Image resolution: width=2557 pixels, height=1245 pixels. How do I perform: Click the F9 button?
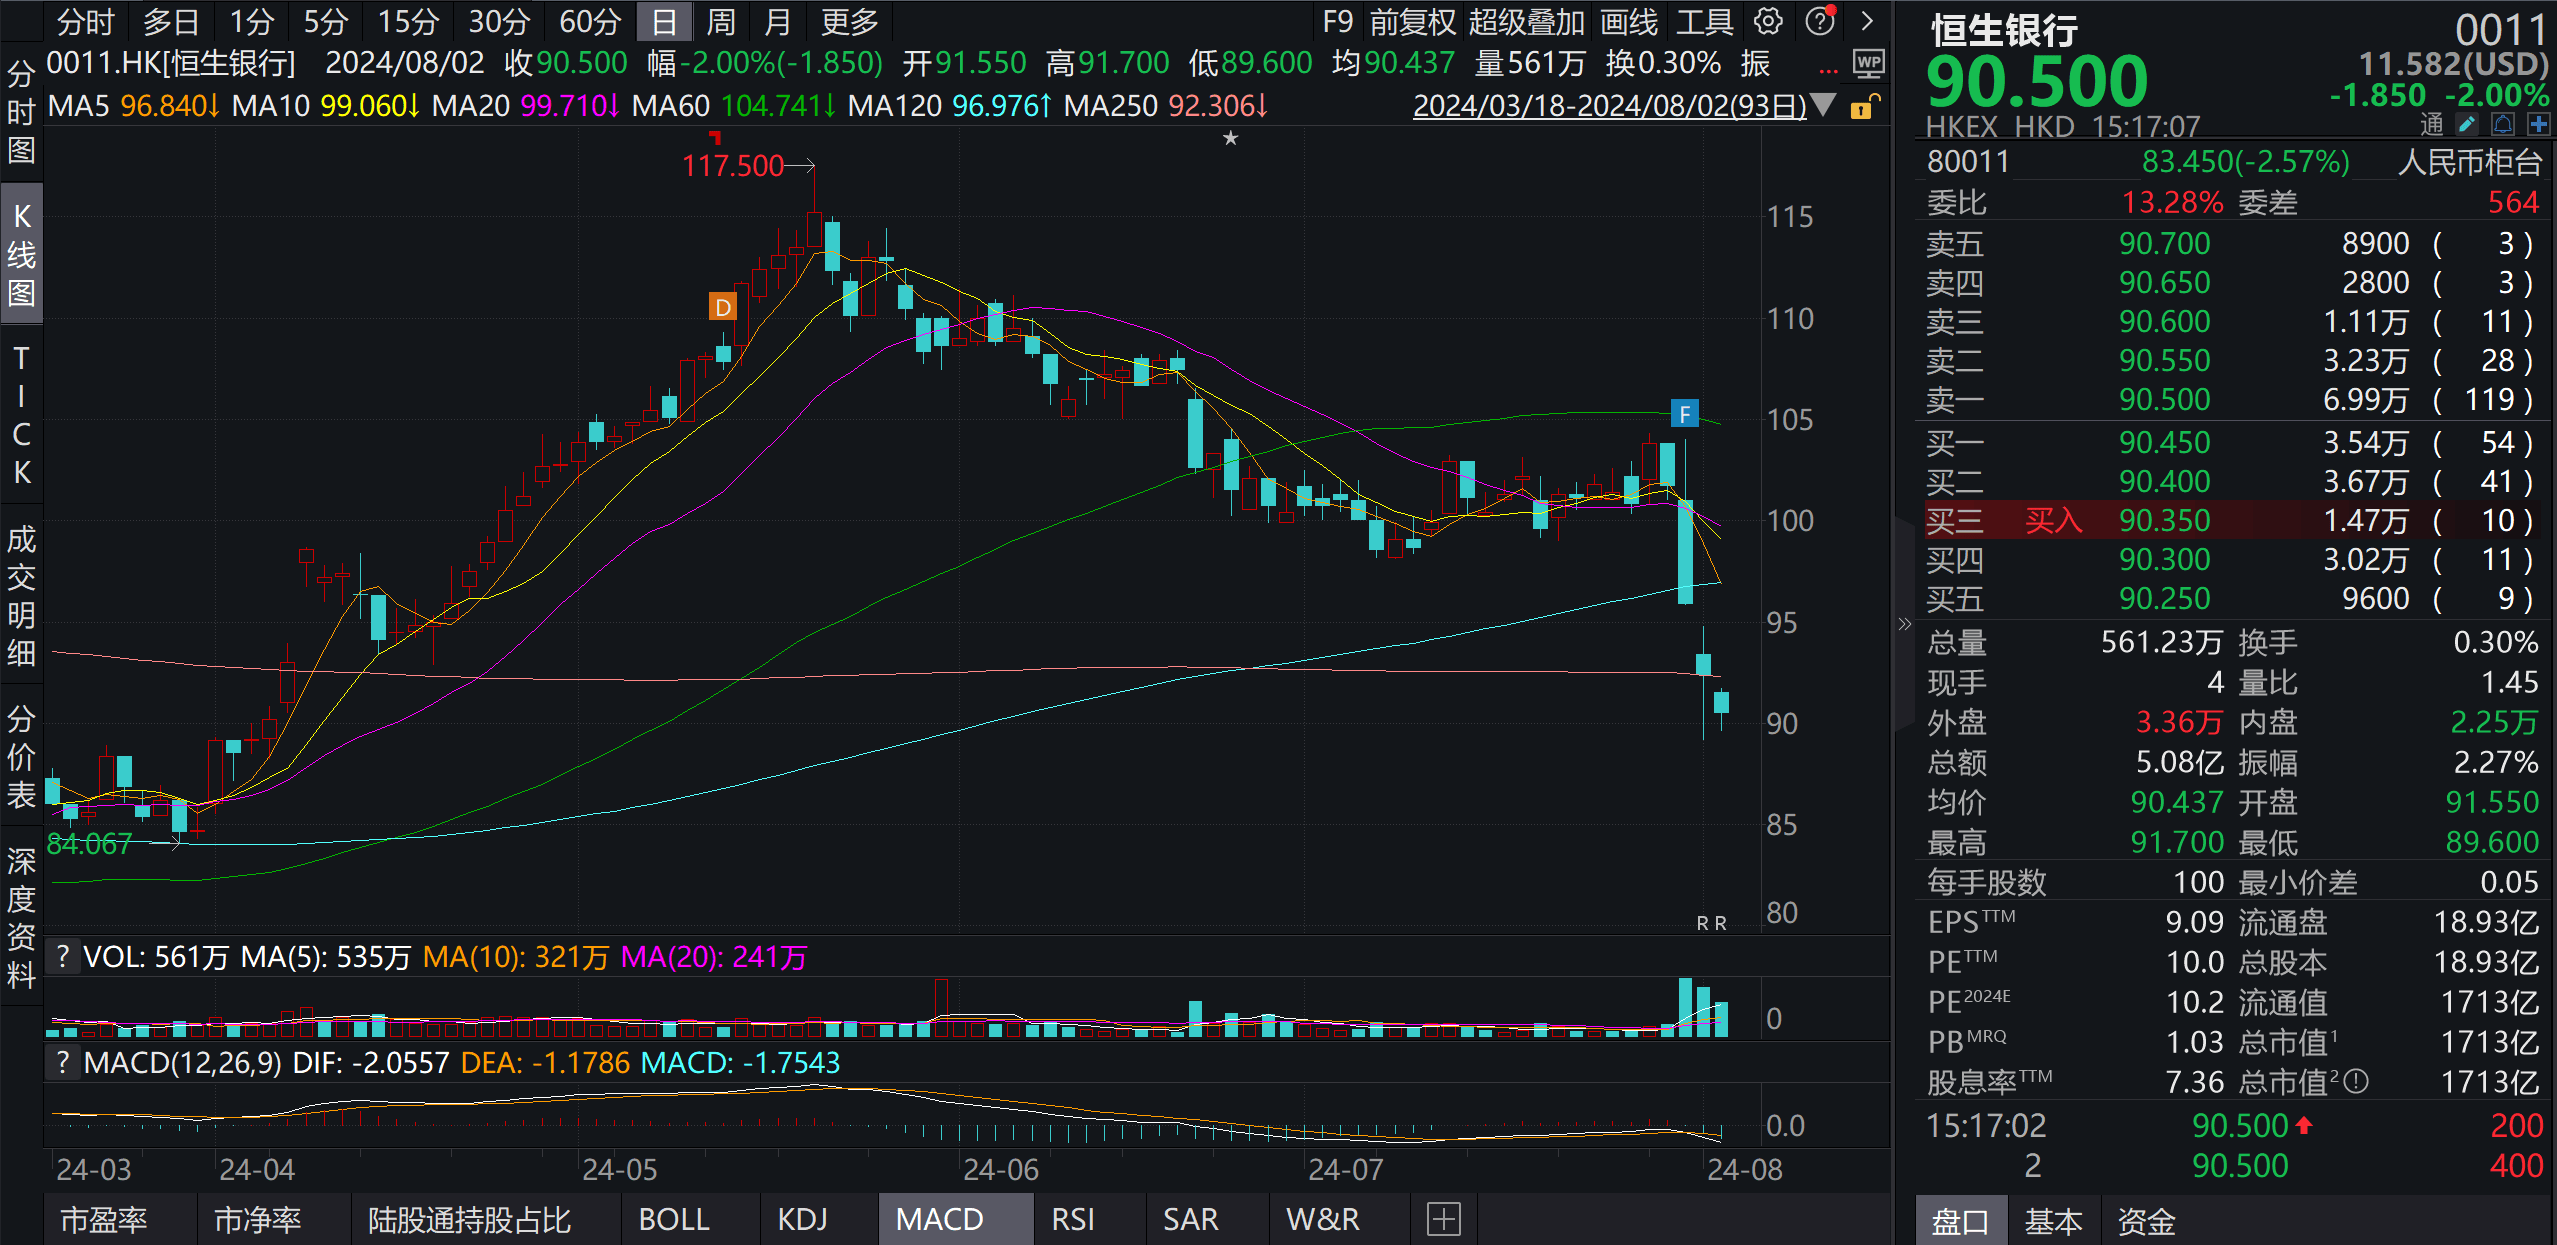pyautogui.click(x=1337, y=21)
